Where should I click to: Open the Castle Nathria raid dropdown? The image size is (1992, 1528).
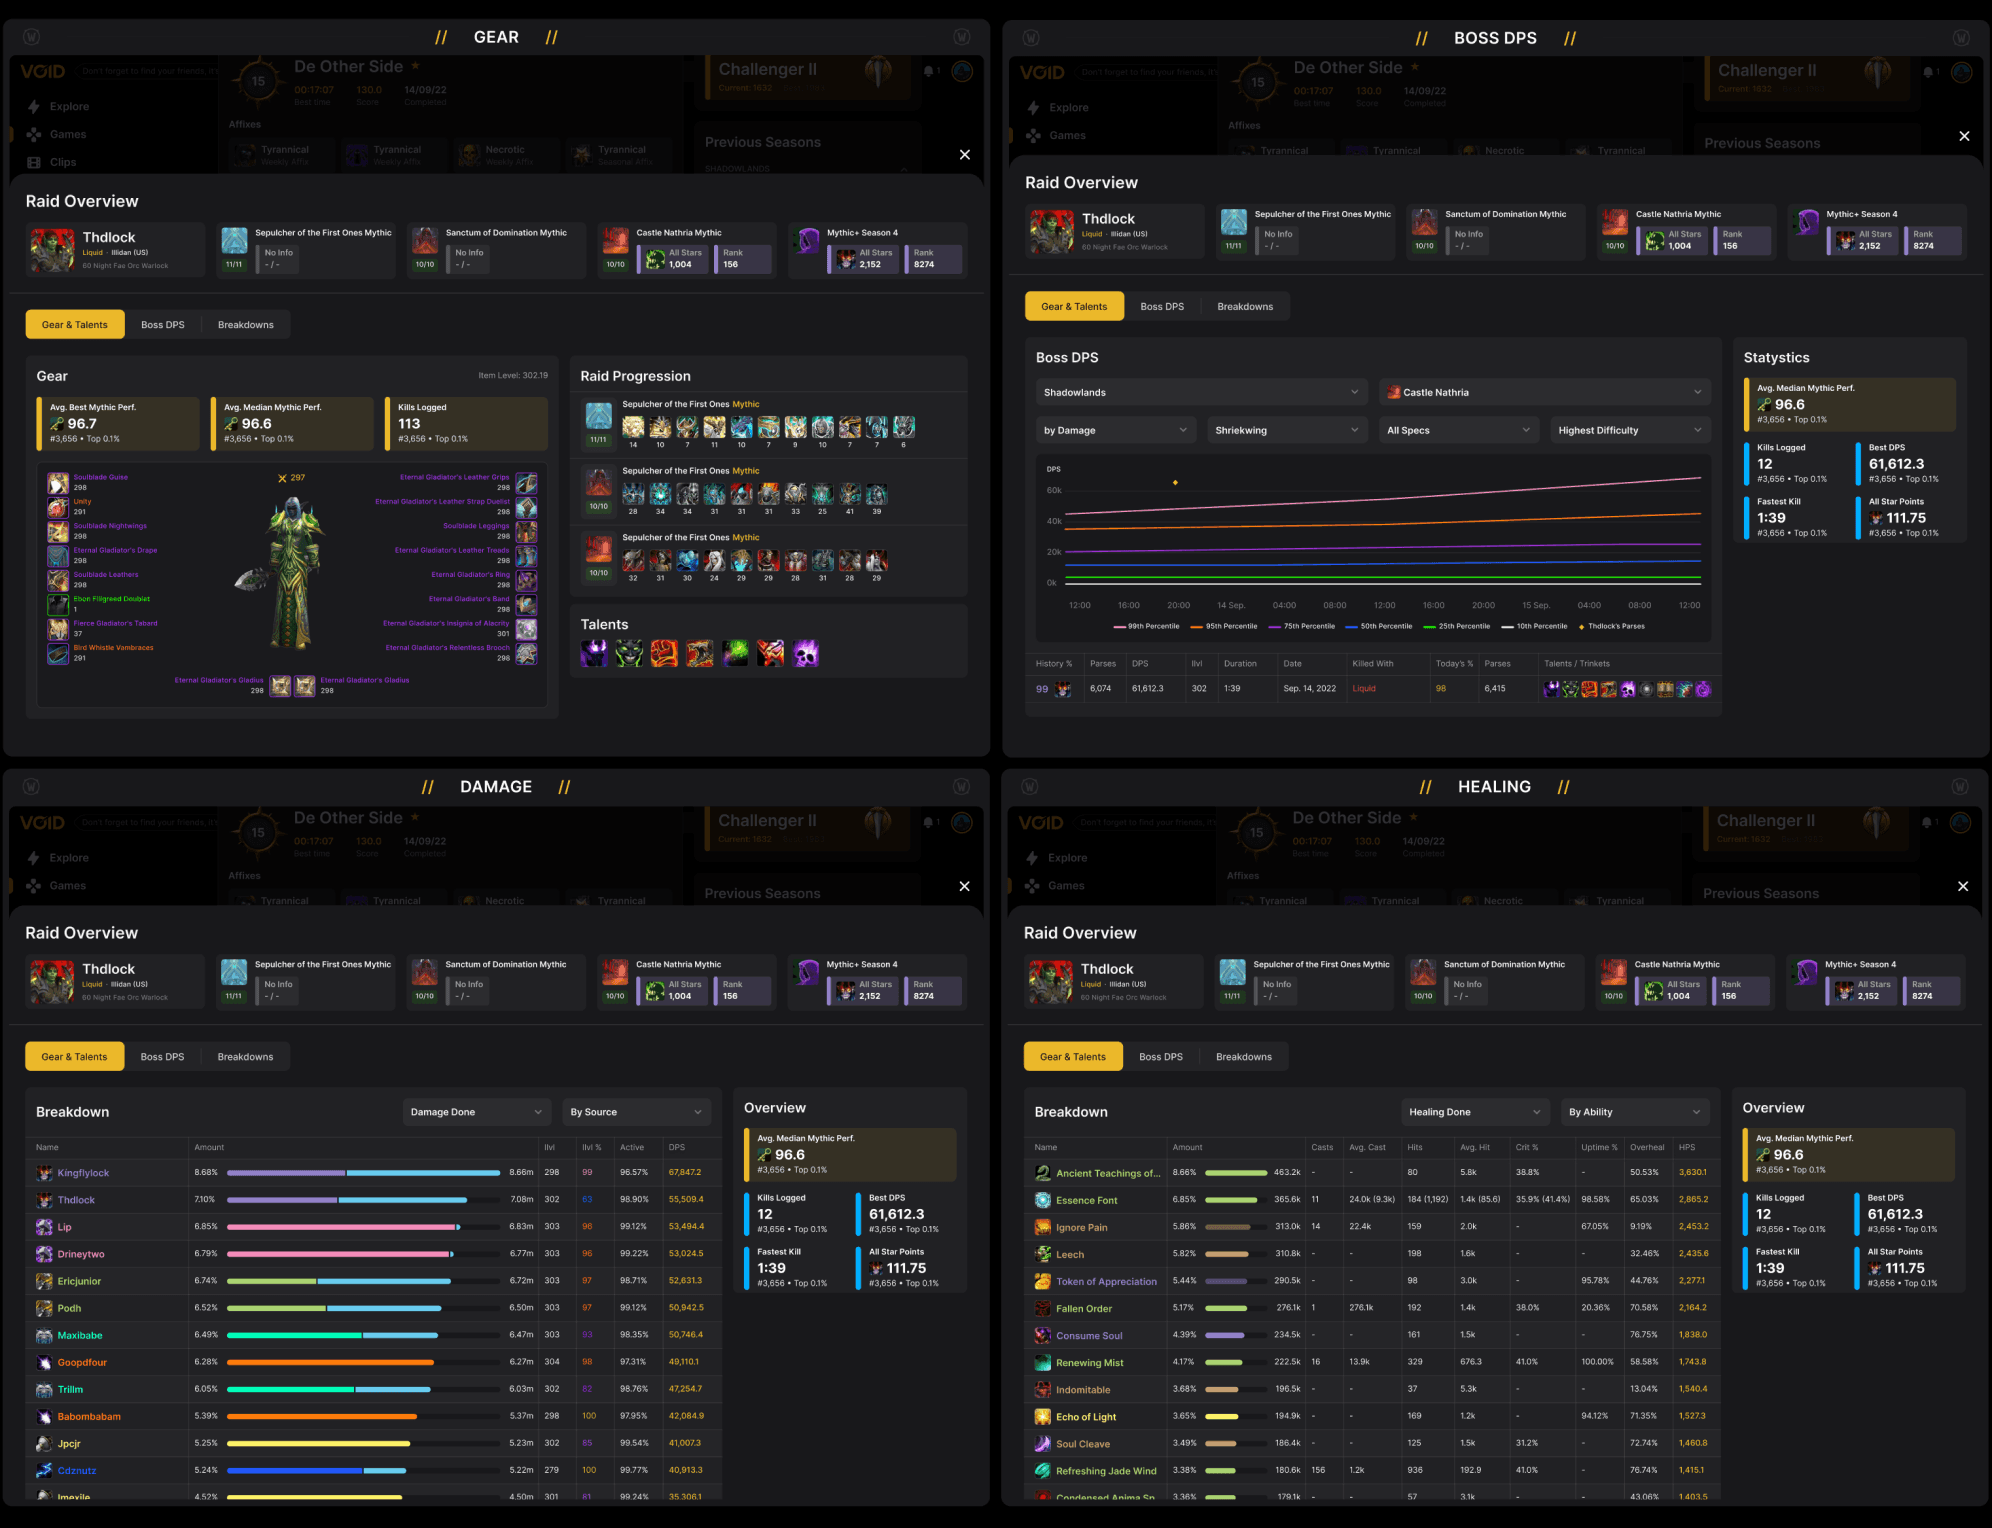1545,392
